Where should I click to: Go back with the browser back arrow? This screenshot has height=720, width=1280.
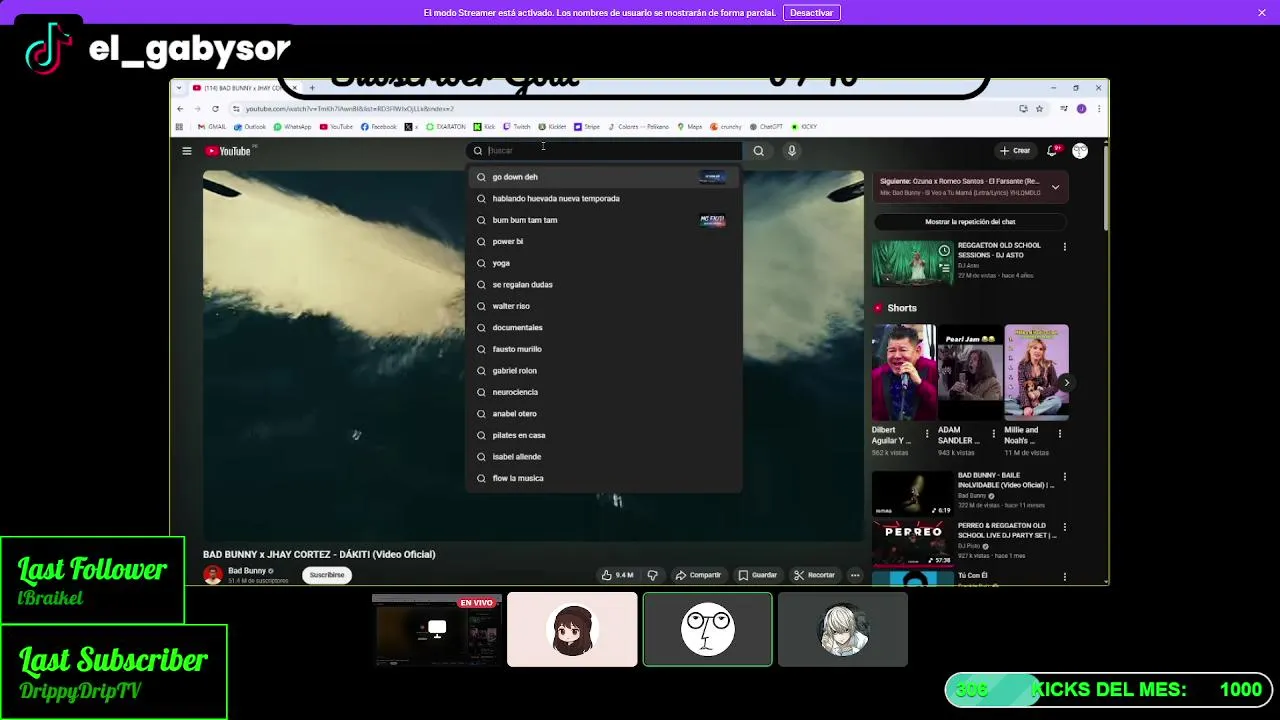180,109
